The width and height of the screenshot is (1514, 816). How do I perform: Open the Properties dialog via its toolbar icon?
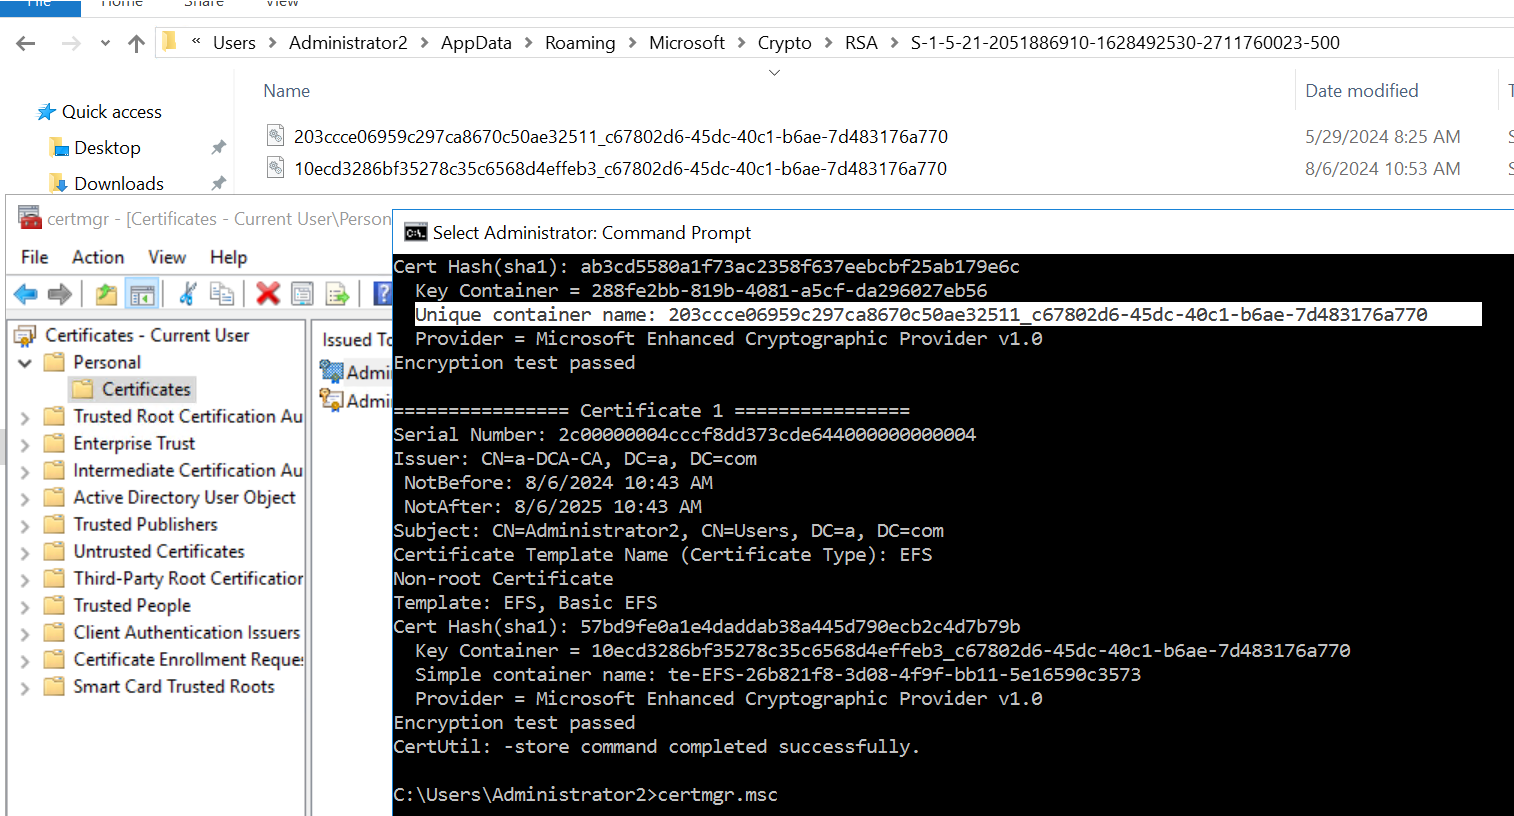point(304,293)
